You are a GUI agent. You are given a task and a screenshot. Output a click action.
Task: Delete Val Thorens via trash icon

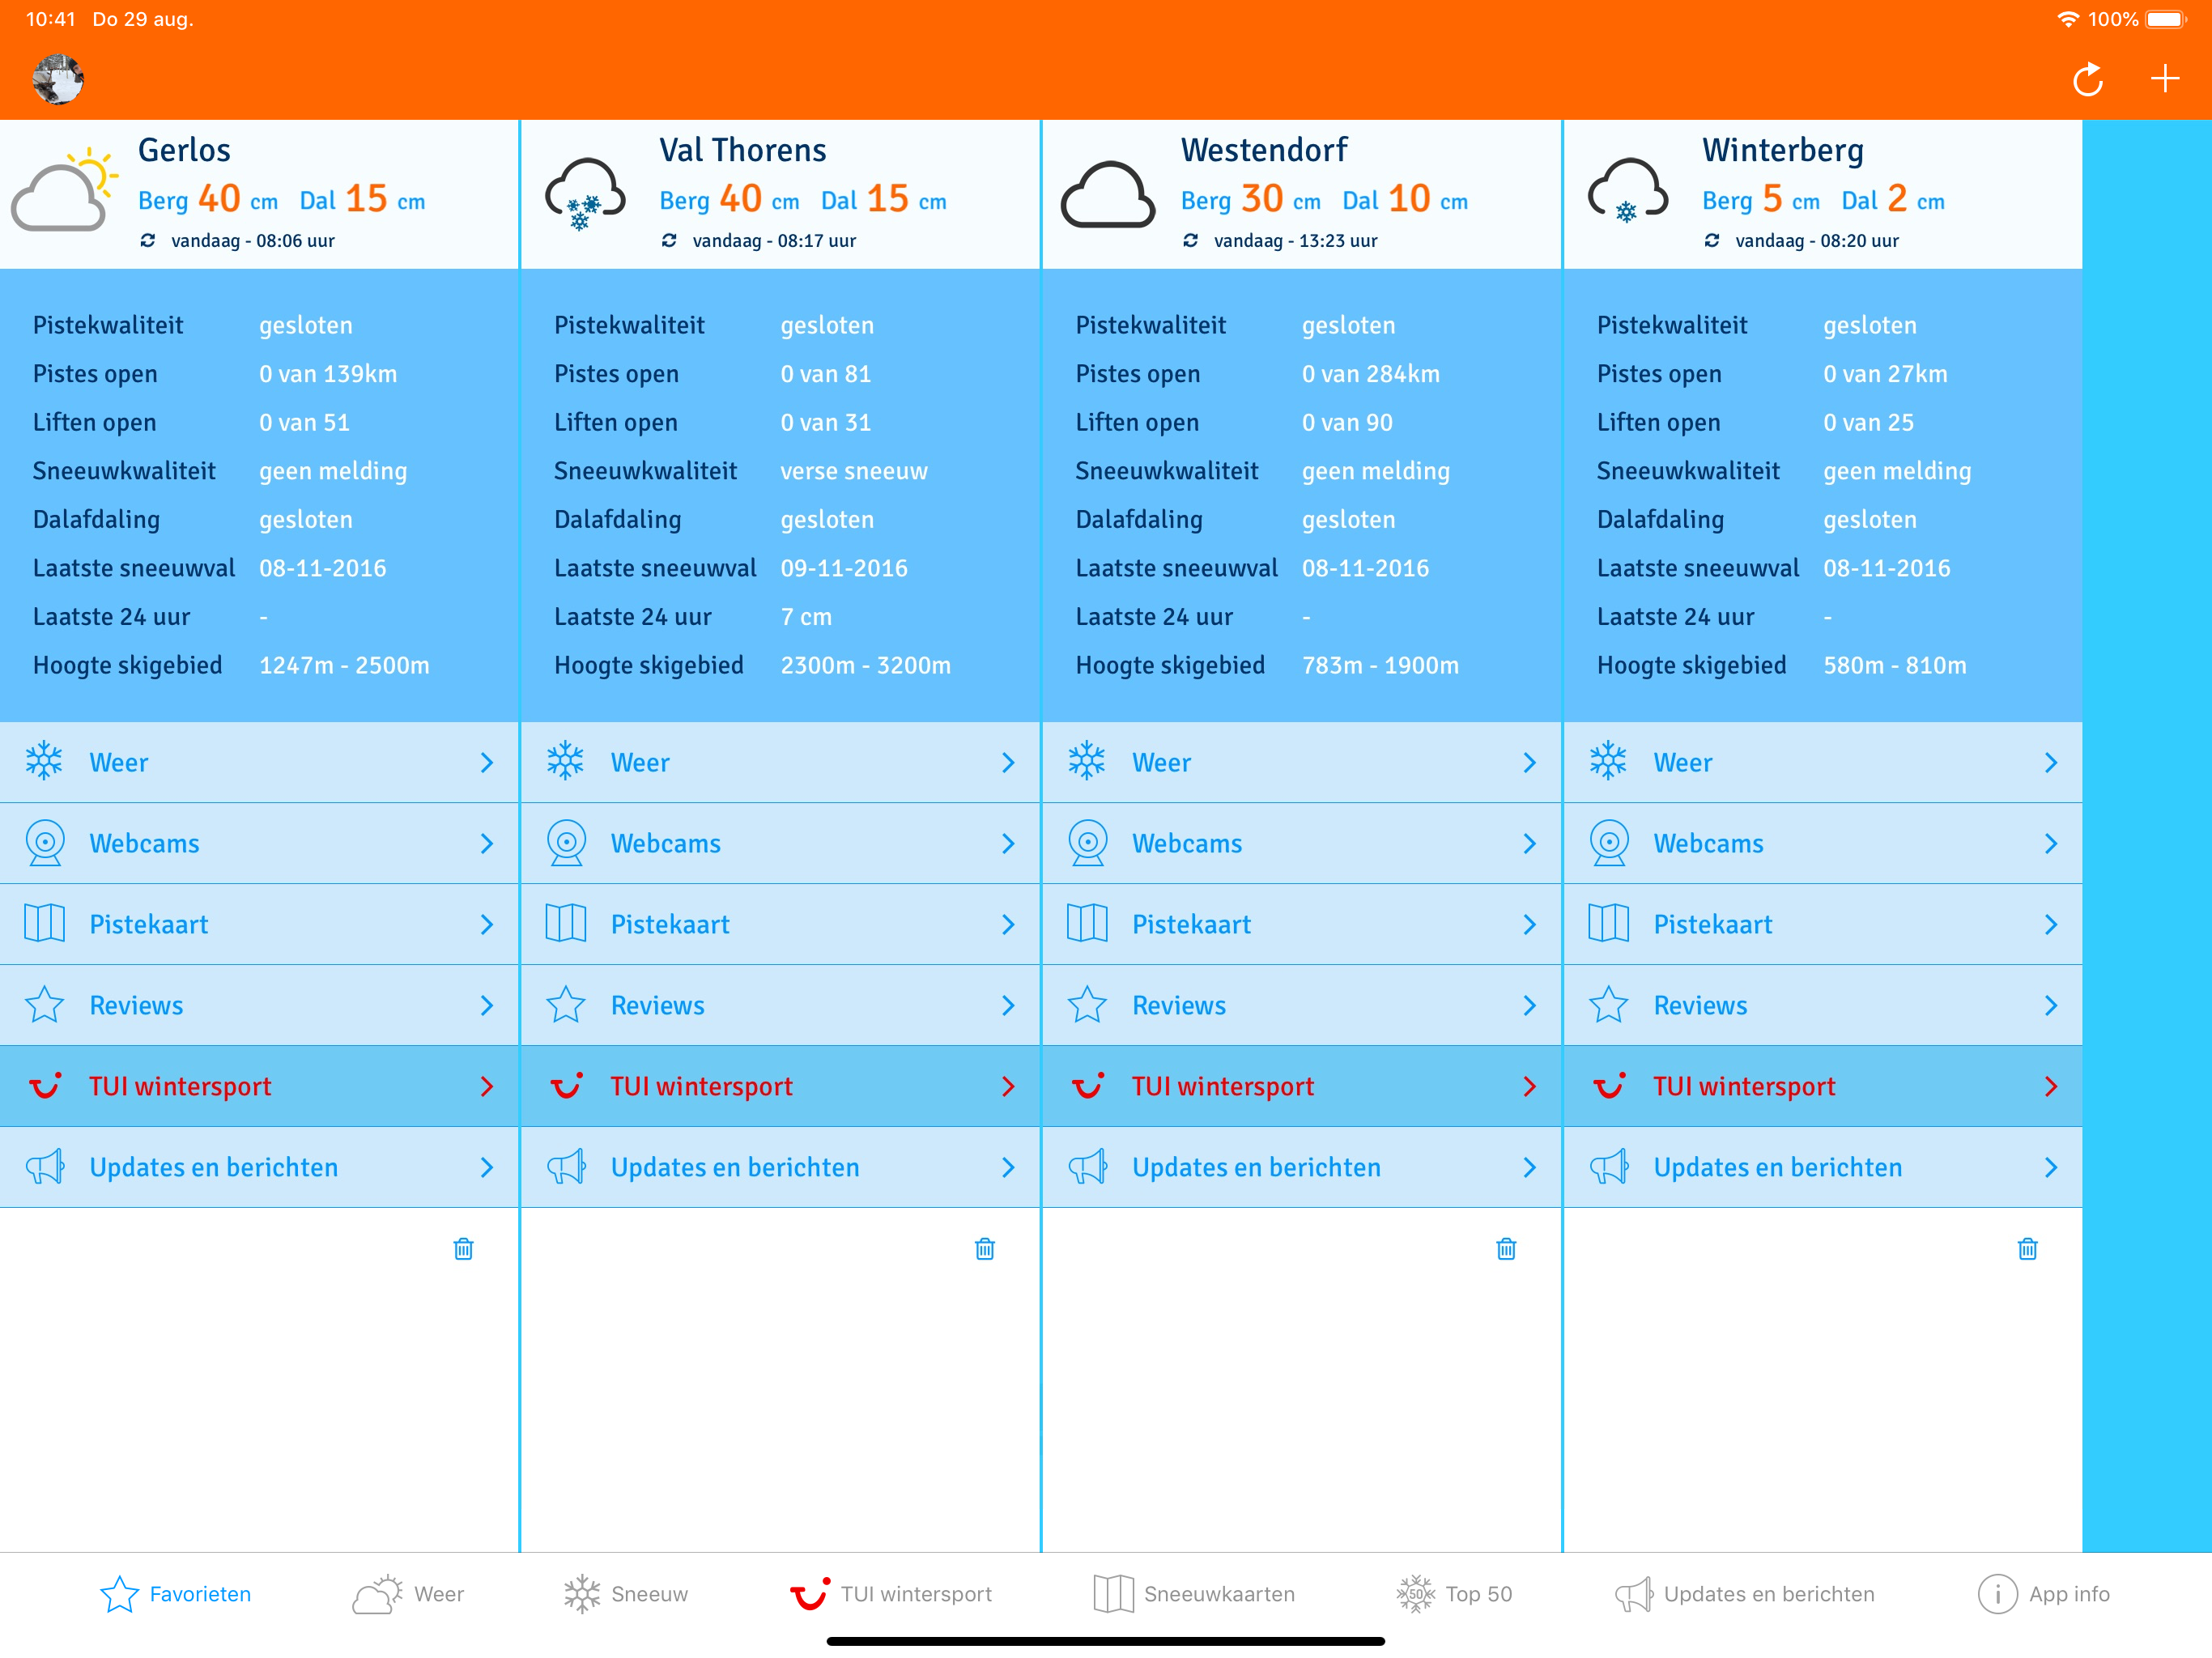(985, 1248)
